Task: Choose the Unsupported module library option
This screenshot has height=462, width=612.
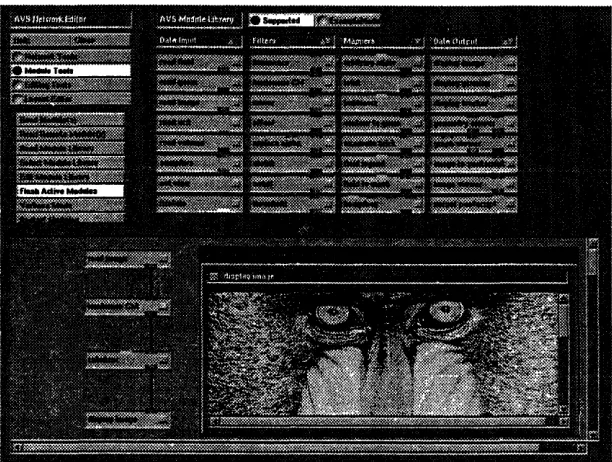Action: click(348, 20)
